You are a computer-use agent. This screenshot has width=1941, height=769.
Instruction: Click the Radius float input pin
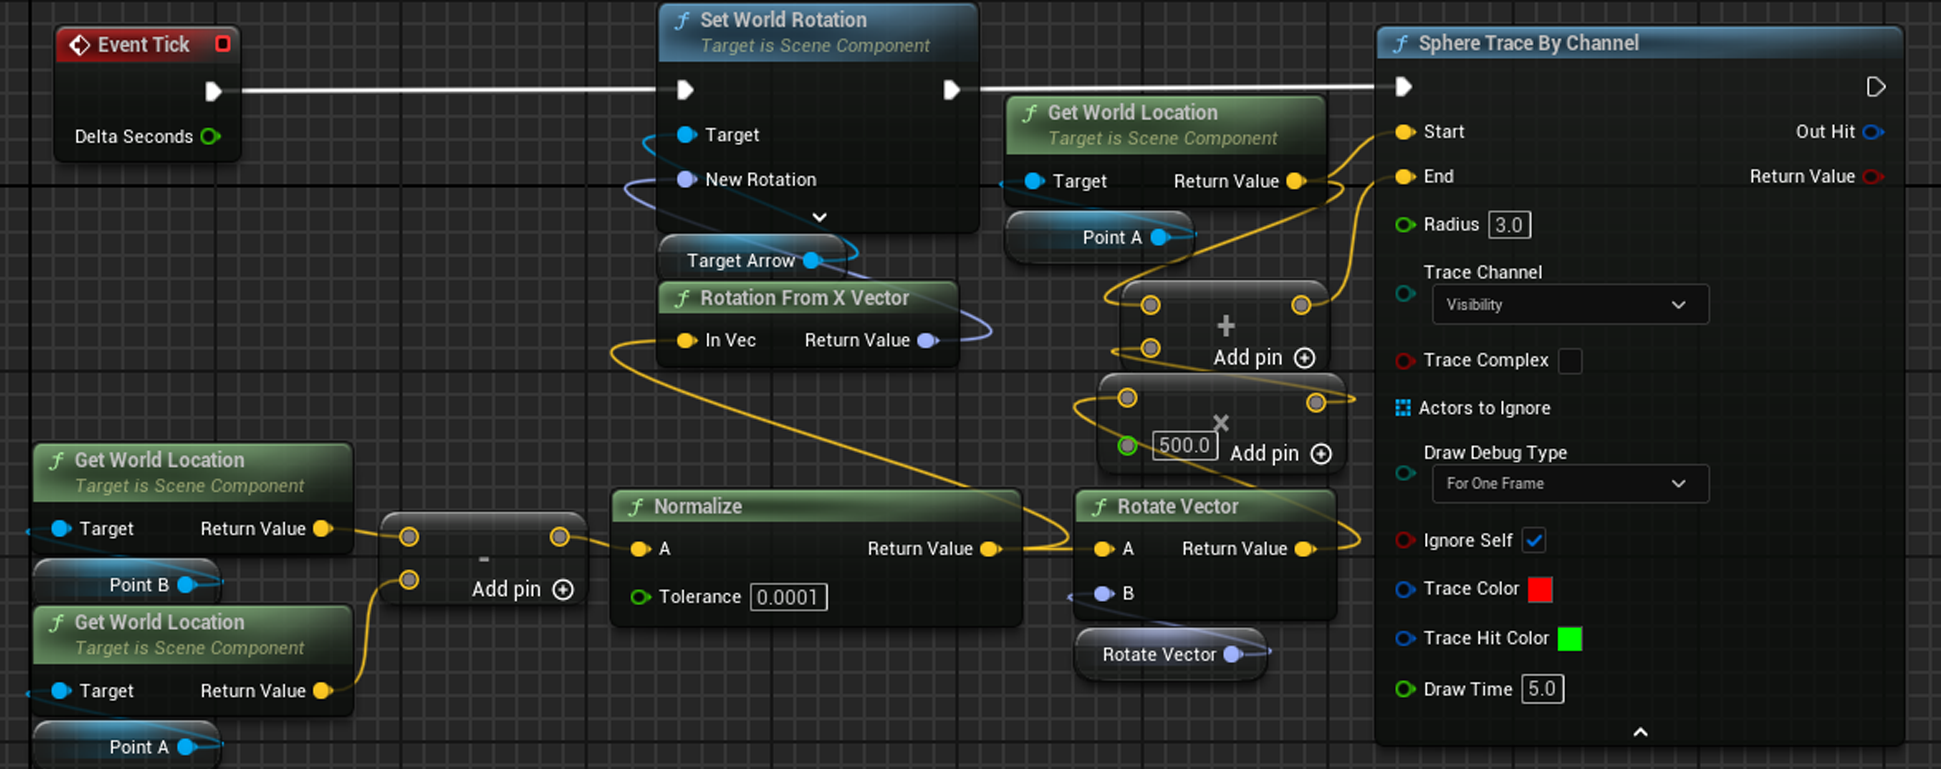1405,224
